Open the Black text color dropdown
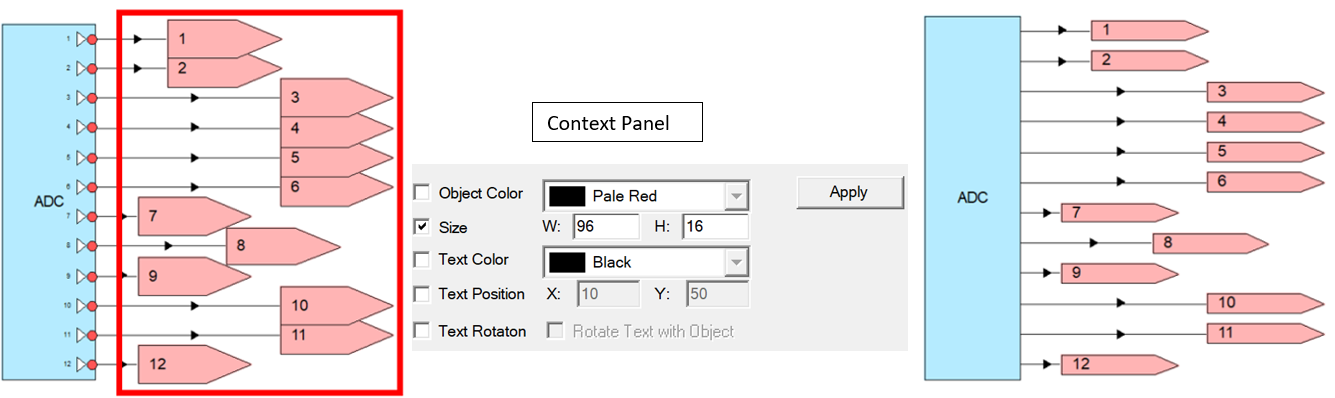 pos(736,262)
